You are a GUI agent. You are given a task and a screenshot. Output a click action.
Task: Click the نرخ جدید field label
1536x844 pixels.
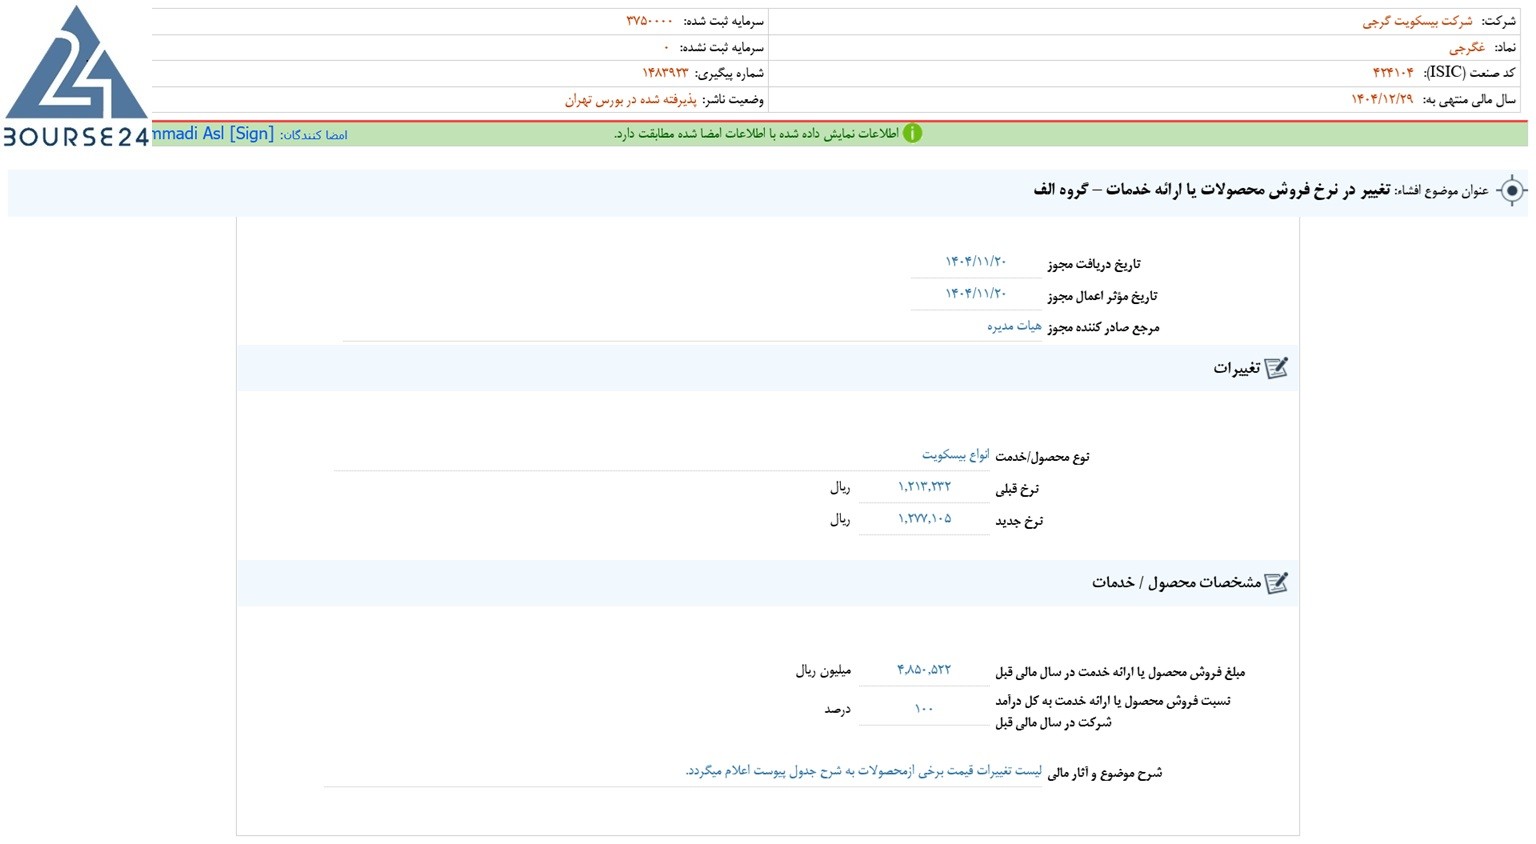pyautogui.click(x=1019, y=520)
